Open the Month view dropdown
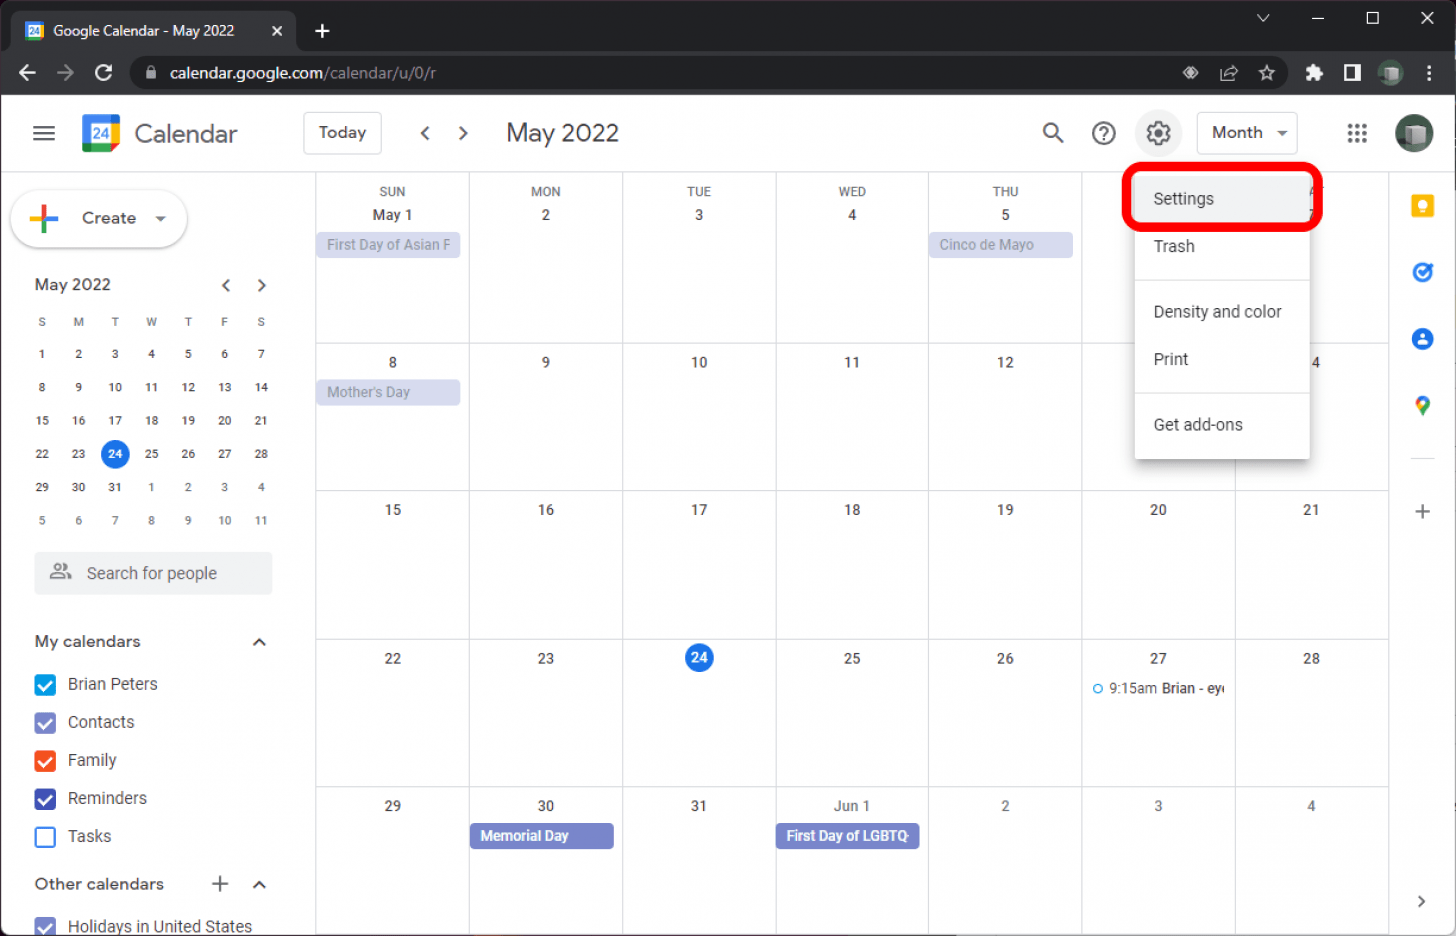Viewport: 1456px width, 936px height. (1246, 132)
